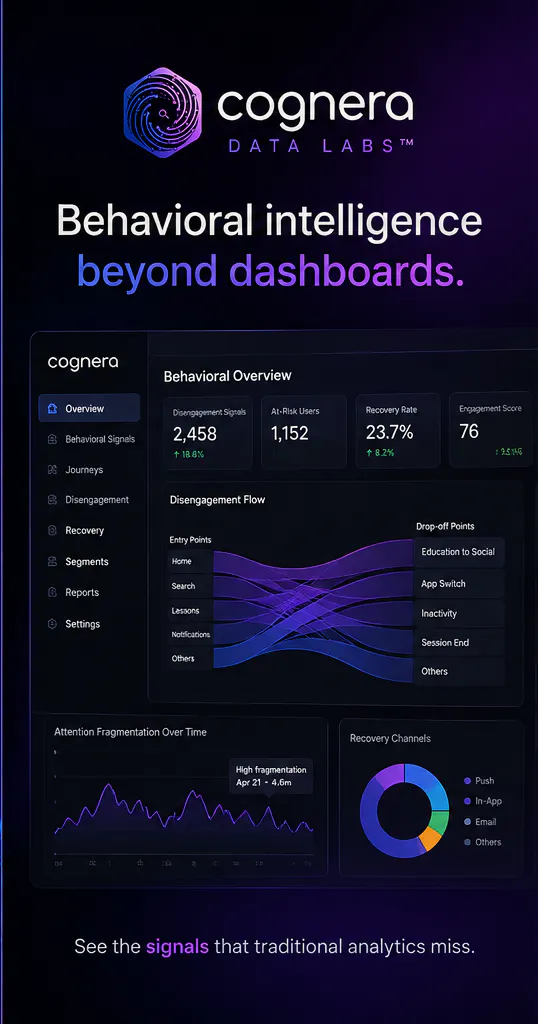Click the In-App legend color dot
538x1024 pixels.
(x=467, y=801)
